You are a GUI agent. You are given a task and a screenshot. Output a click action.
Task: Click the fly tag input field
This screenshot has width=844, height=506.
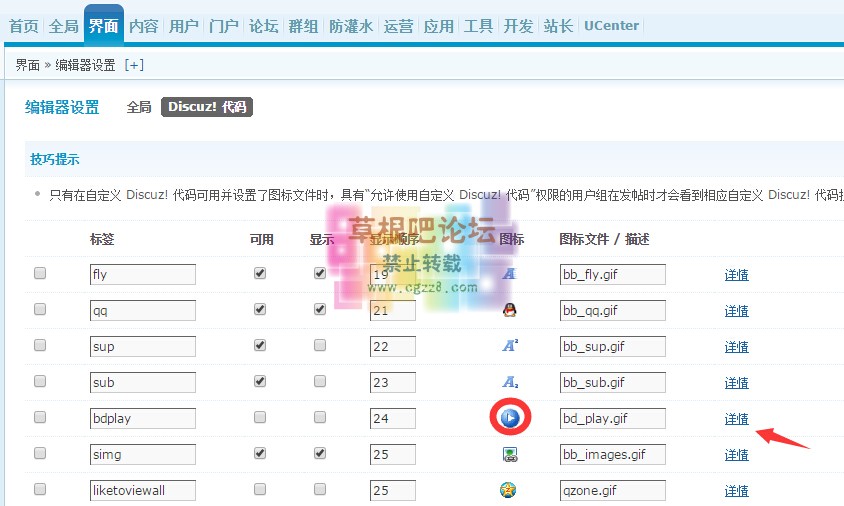pyautogui.click(x=143, y=274)
